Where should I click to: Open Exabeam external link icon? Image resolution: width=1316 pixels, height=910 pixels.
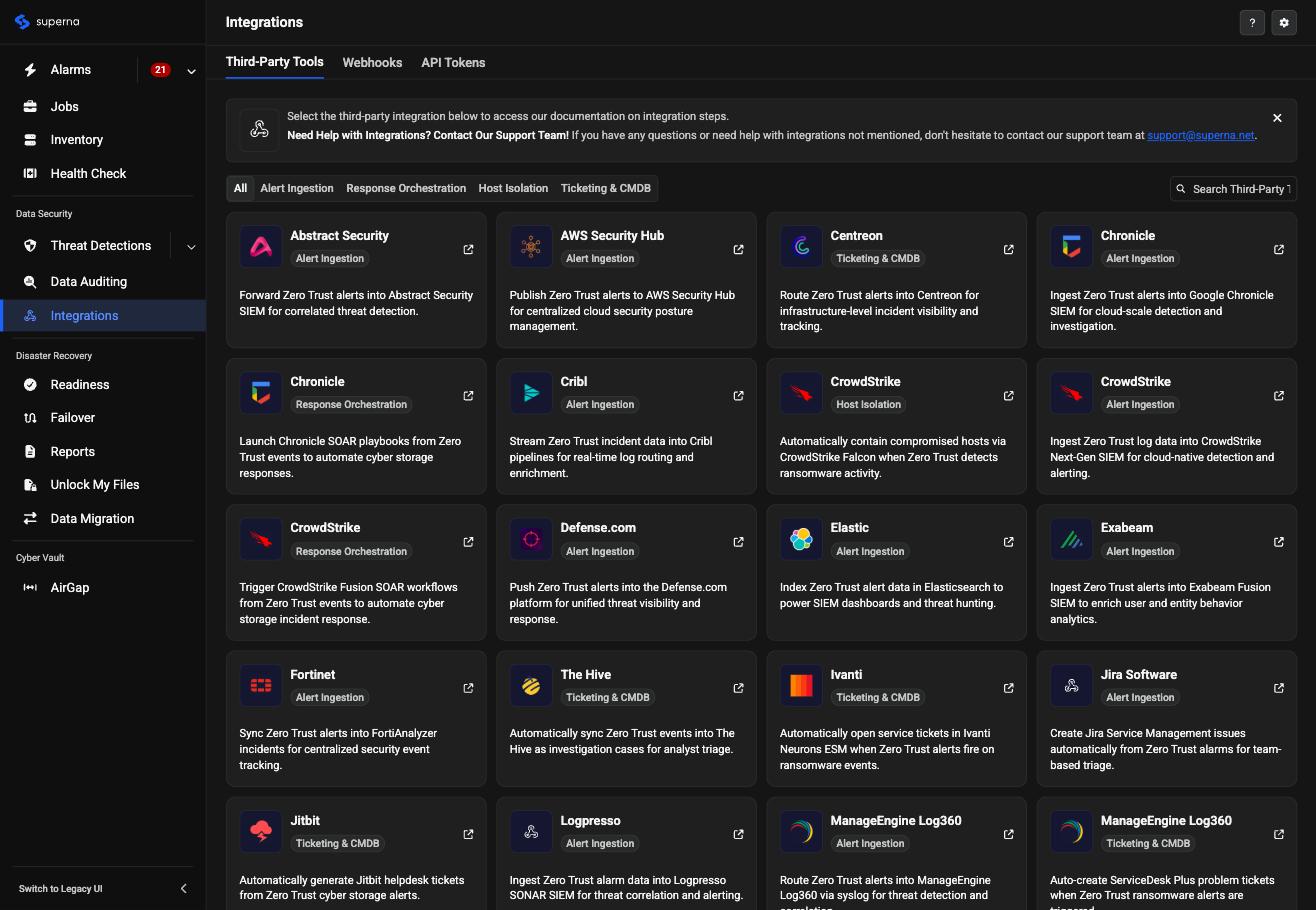pyautogui.click(x=1278, y=542)
